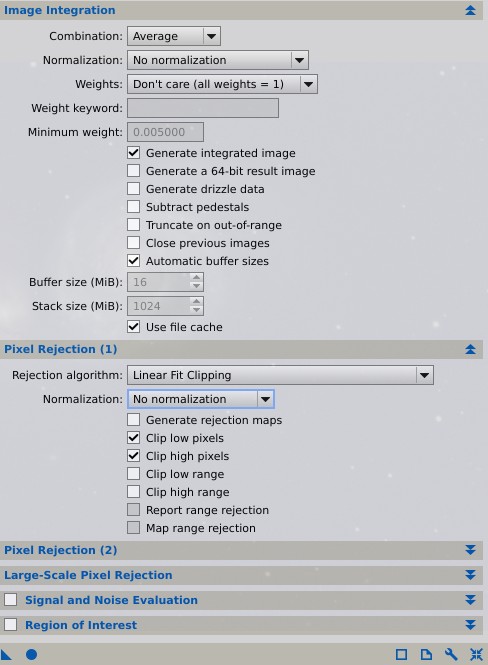Viewport: 488px width, 665px height.
Task: Click the Apply Global circle icon
Action: [x=31, y=654]
